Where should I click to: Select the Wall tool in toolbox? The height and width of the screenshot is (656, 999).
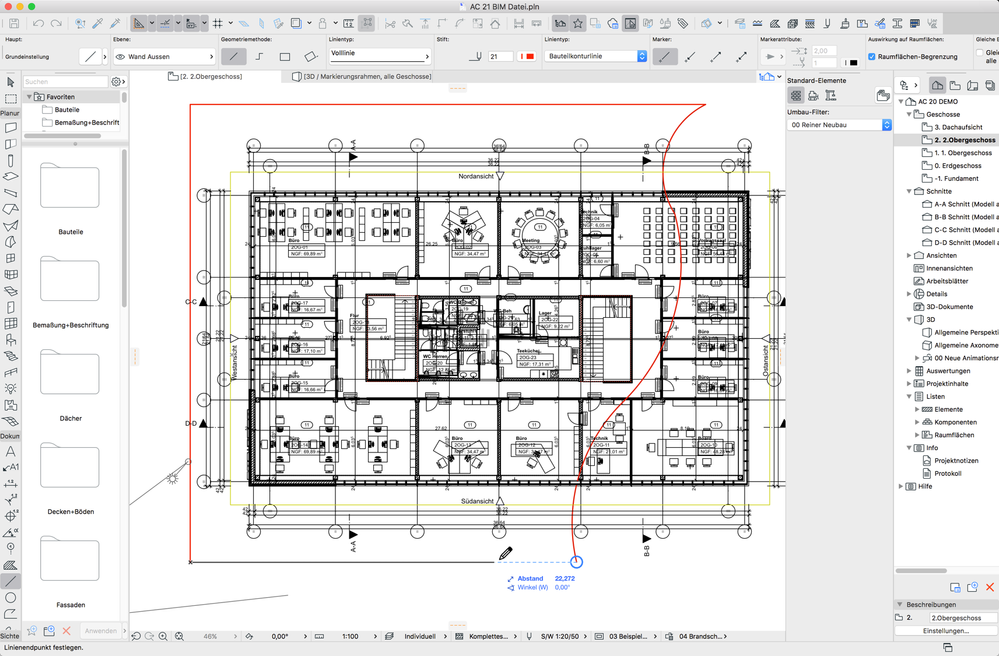[x=10, y=127]
